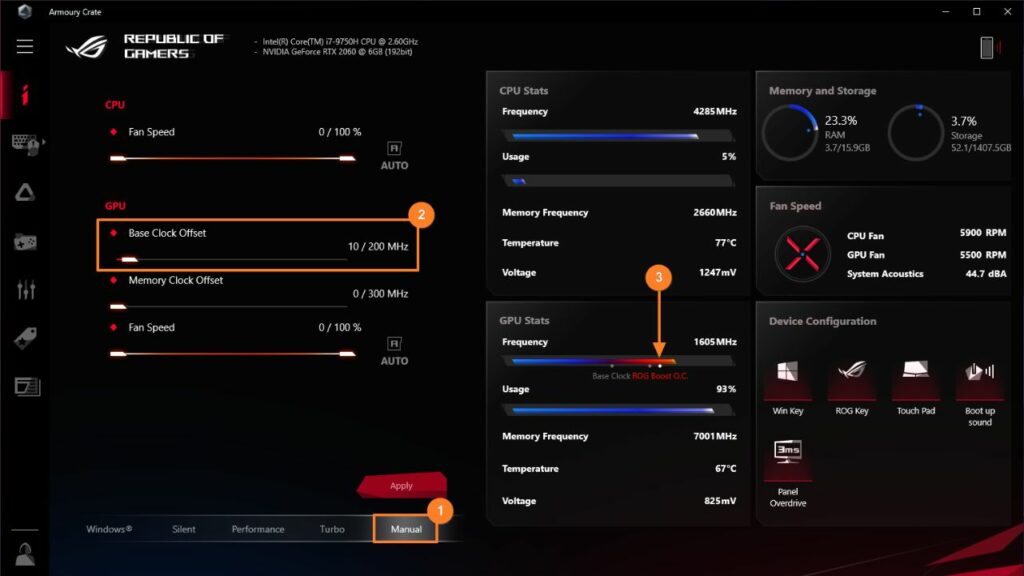The width and height of the screenshot is (1024, 576).
Task: Select the keyboard and mouse sidebar icon
Action: (24, 143)
